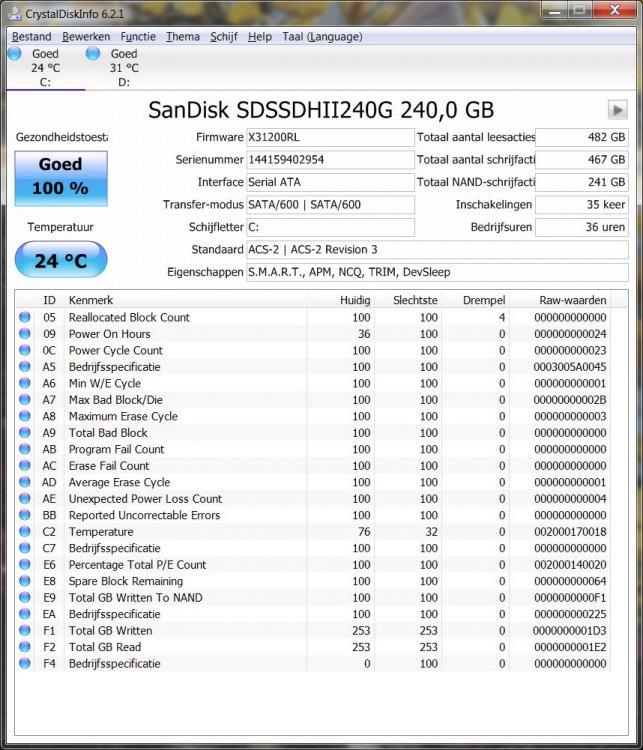Click status icon of Temperature attribute row

coord(24,531)
